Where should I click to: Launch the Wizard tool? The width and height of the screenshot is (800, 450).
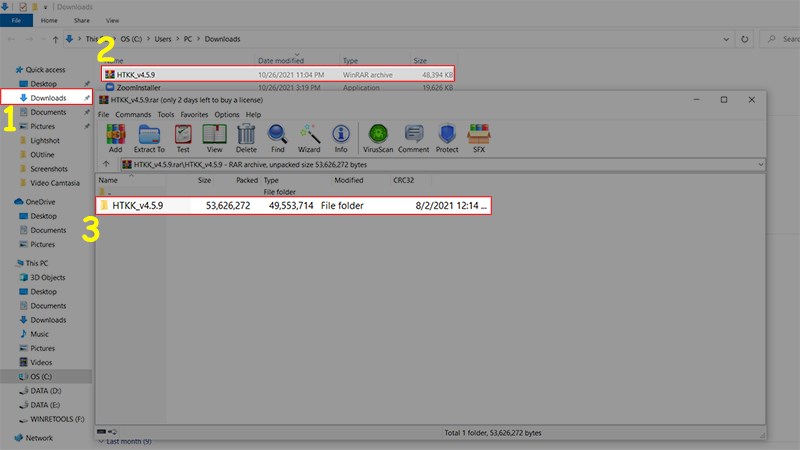coord(309,138)
